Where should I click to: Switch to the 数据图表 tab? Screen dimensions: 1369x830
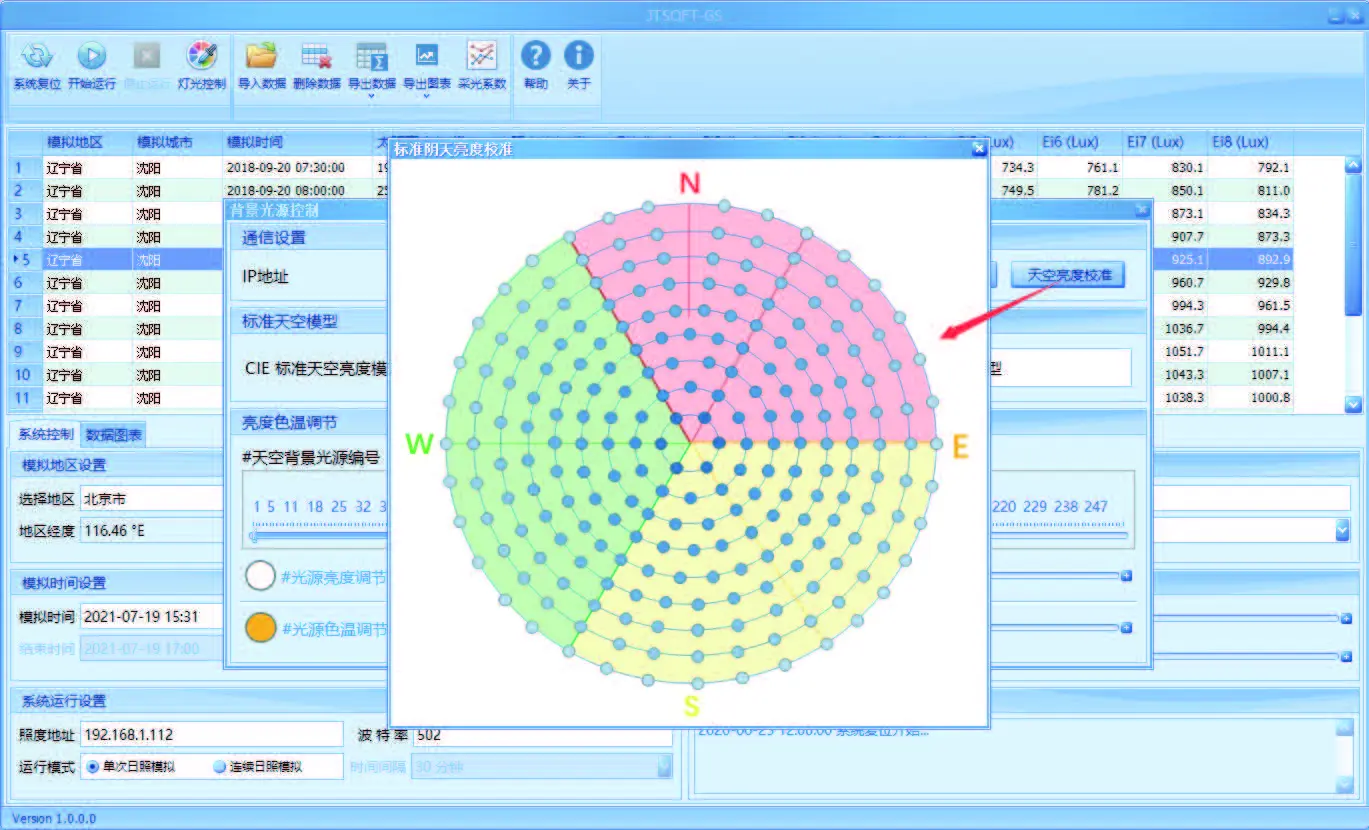click(x=114, y=435)
